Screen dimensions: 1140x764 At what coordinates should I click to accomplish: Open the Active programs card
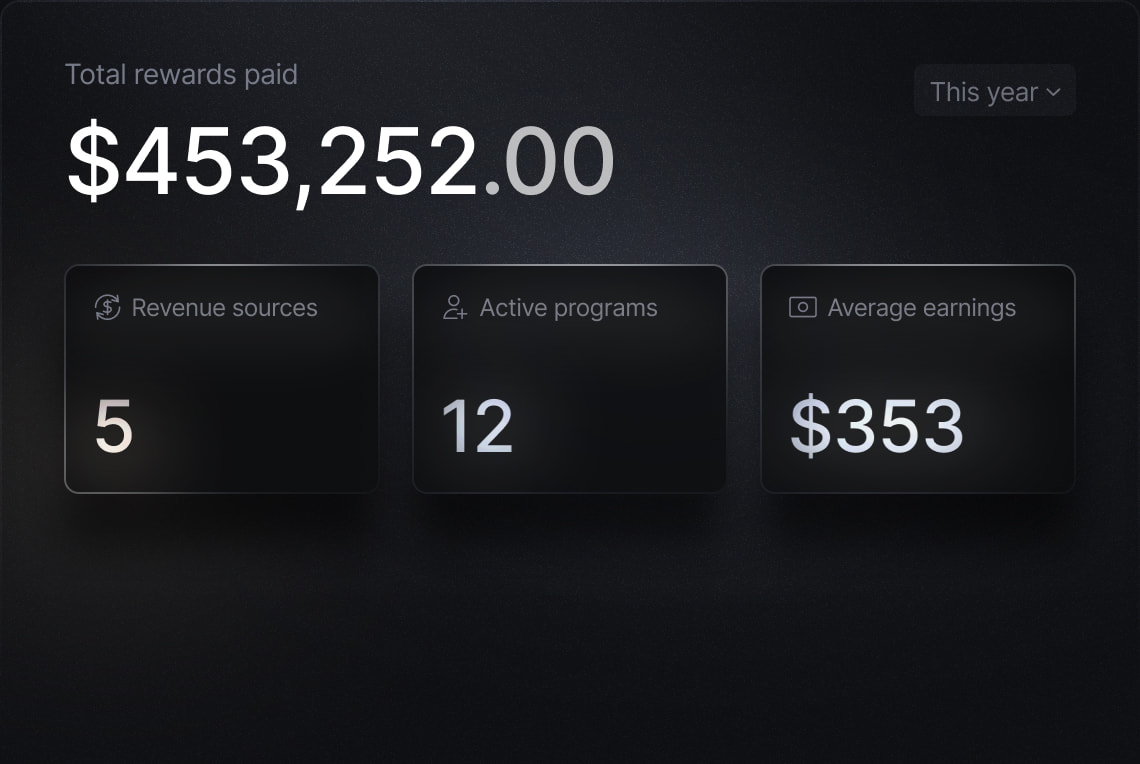coord(569,380)
